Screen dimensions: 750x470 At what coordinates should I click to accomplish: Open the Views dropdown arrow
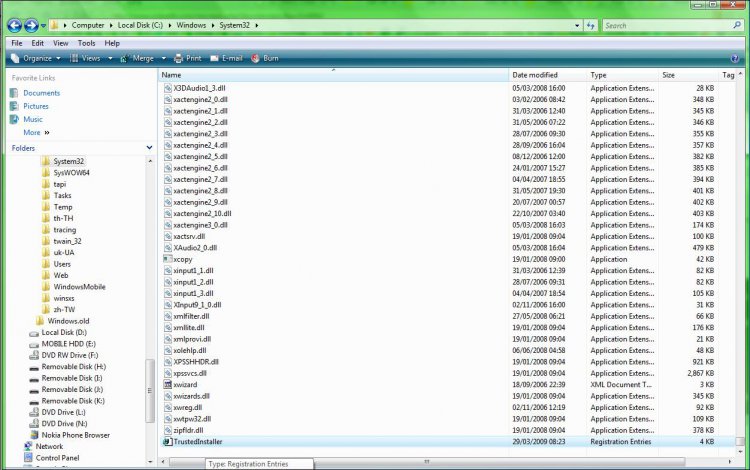point(110,58)
